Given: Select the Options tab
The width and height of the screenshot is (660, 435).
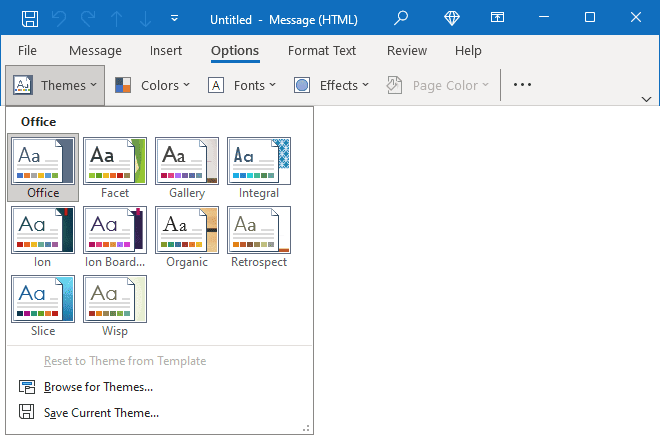Looking at the screenshot, I should pyautogui.click(x=235, y=51).
